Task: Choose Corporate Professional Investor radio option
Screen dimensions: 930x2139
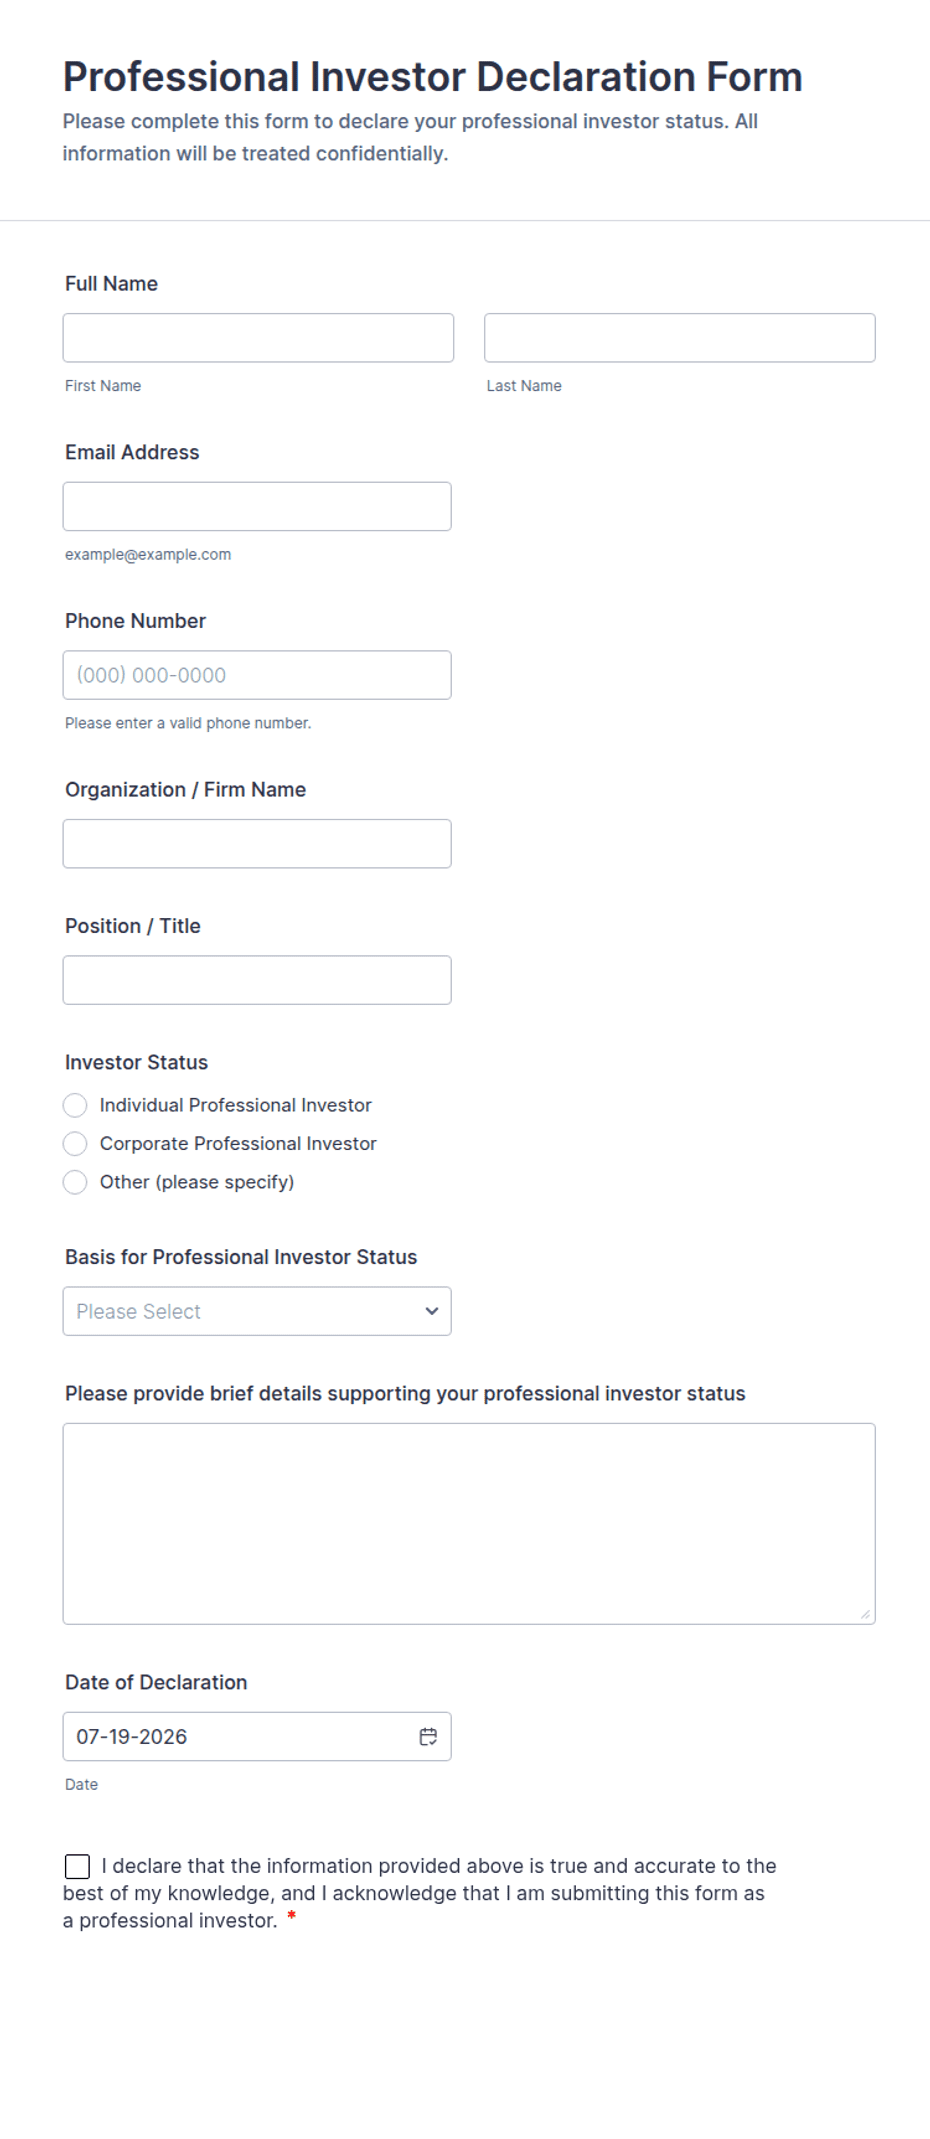Action: 75,1143
